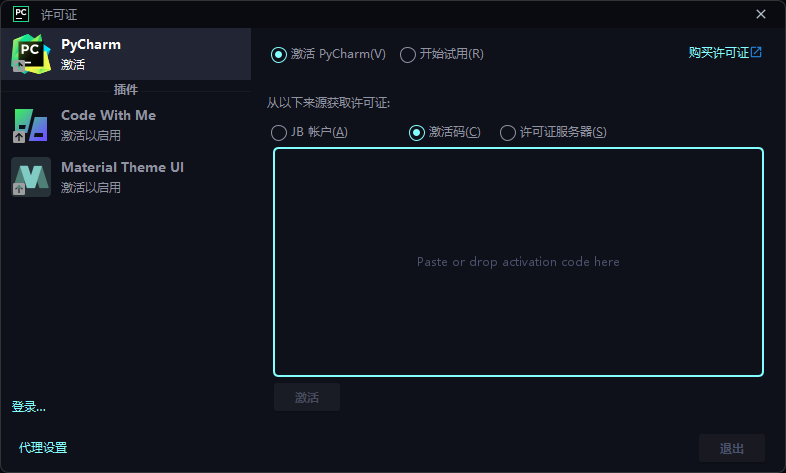
Task: Click the PC icon in title bar
Action: [21, 14]
